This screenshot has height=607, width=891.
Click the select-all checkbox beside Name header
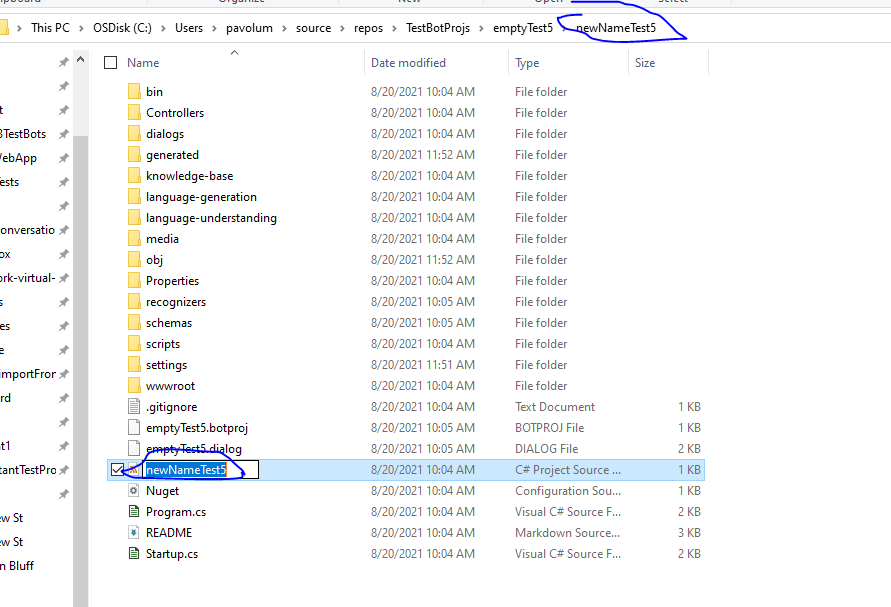point(111,61)
